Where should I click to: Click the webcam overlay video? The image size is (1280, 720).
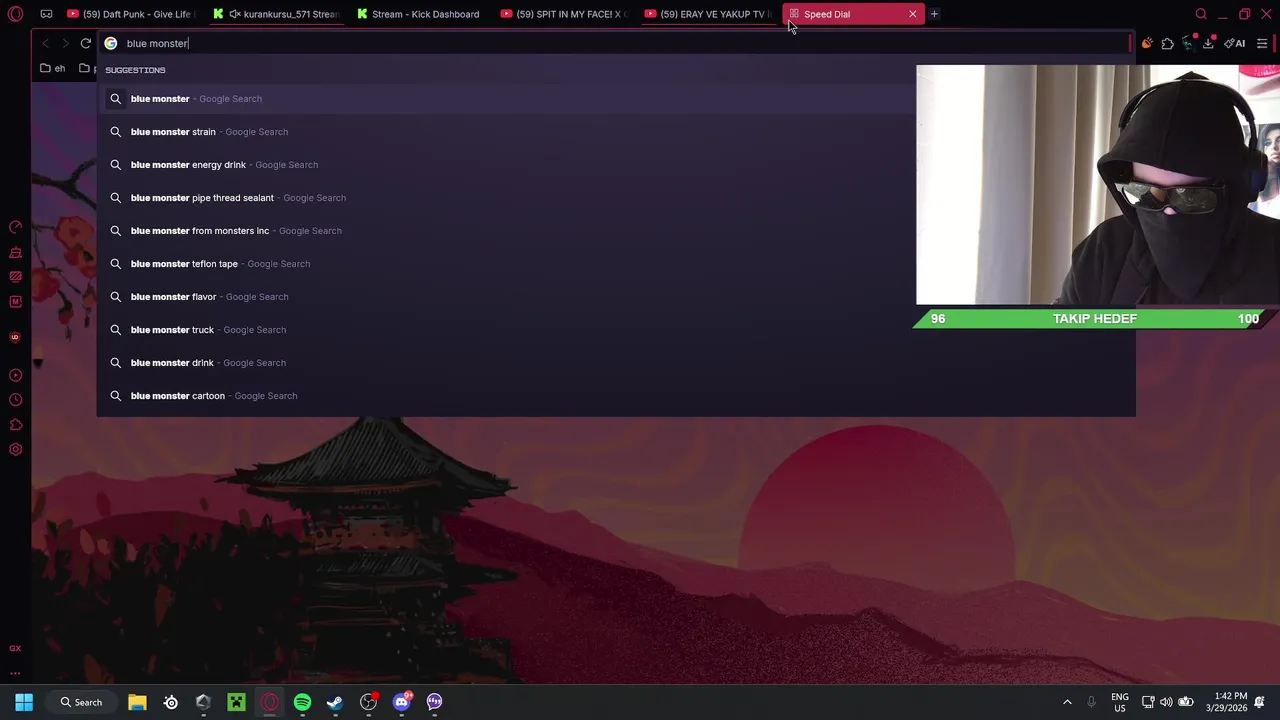click(1097, 185)
